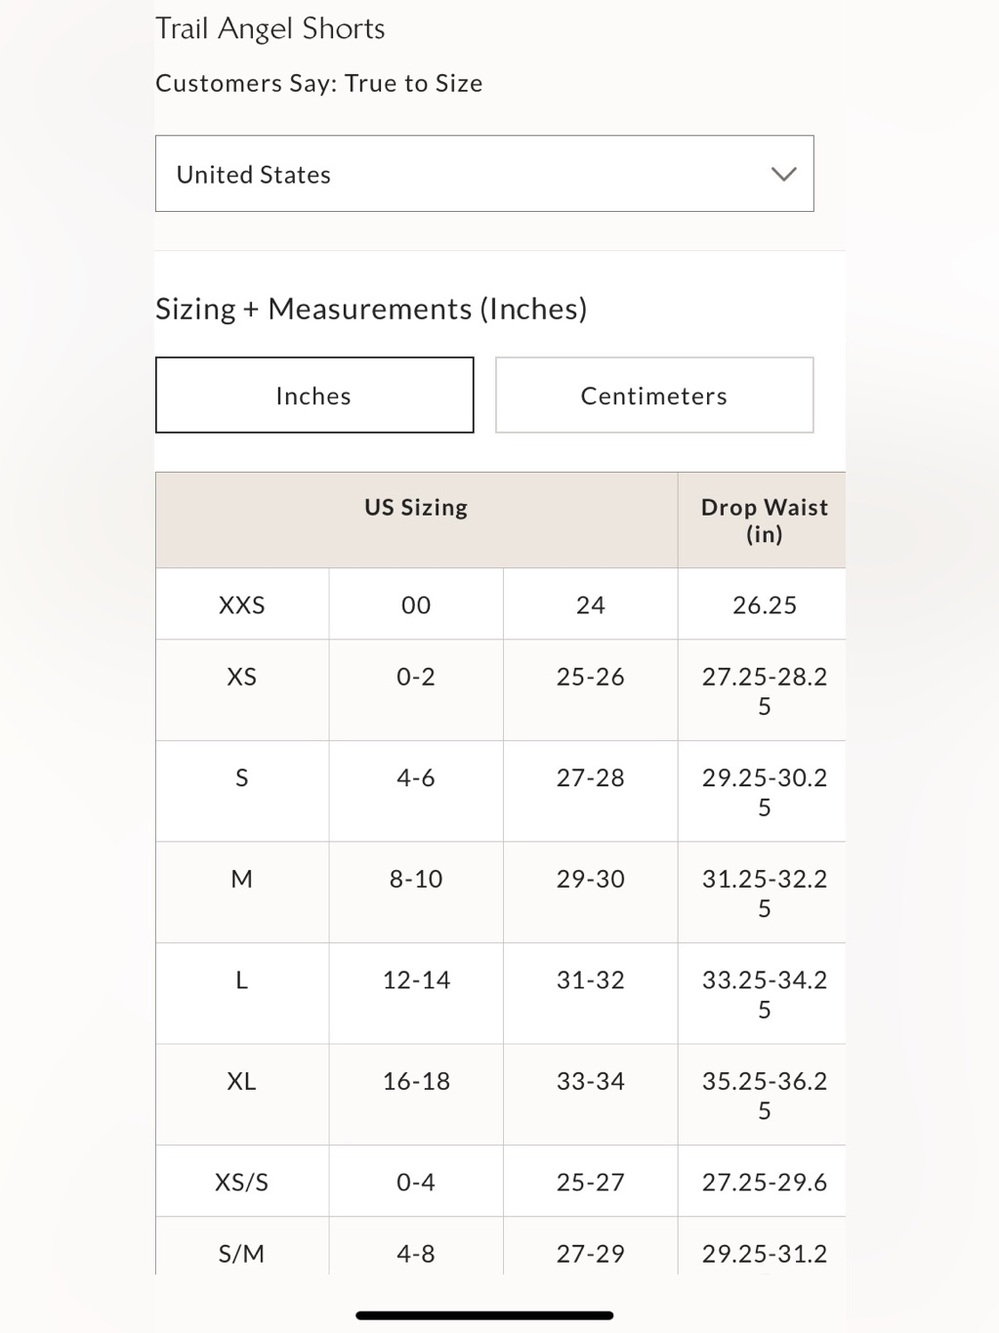Click the dropdown chevron arrow icon
999x1333 pixels.
784,174
